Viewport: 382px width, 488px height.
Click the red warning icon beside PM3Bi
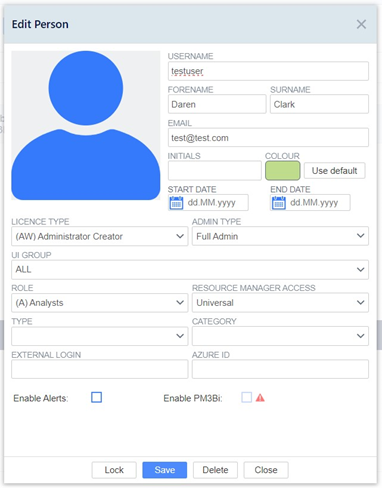tap(260, 398)
